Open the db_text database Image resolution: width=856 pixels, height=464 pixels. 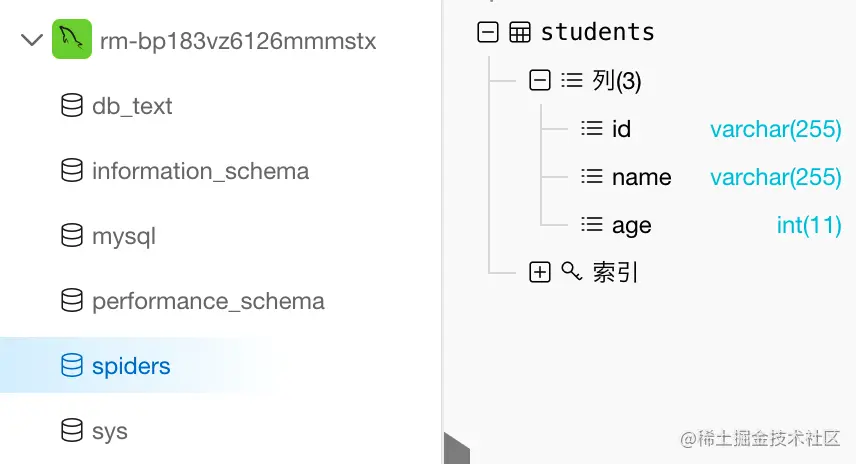click(132, 106)
